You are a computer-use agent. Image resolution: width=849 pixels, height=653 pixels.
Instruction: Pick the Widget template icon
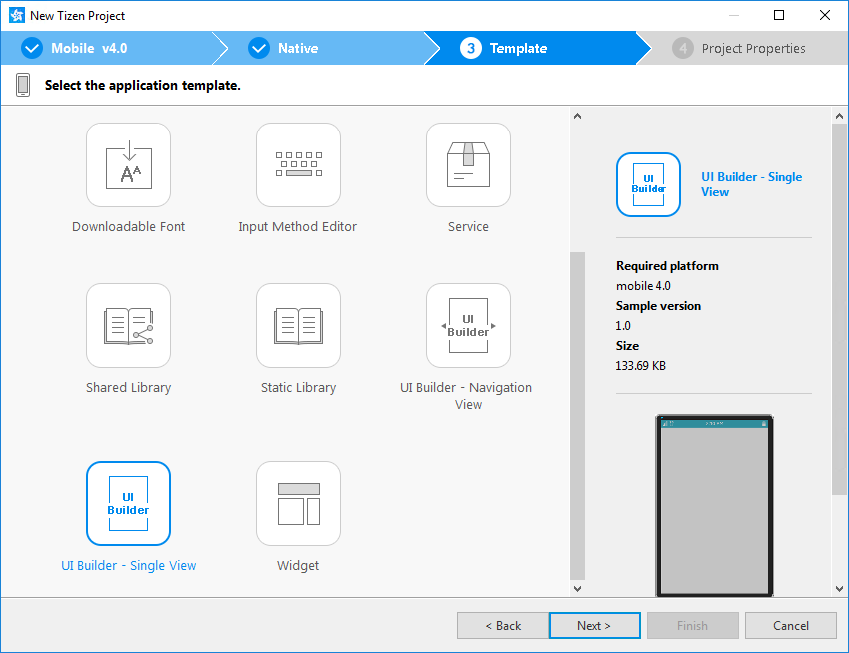tap(297, 503)
